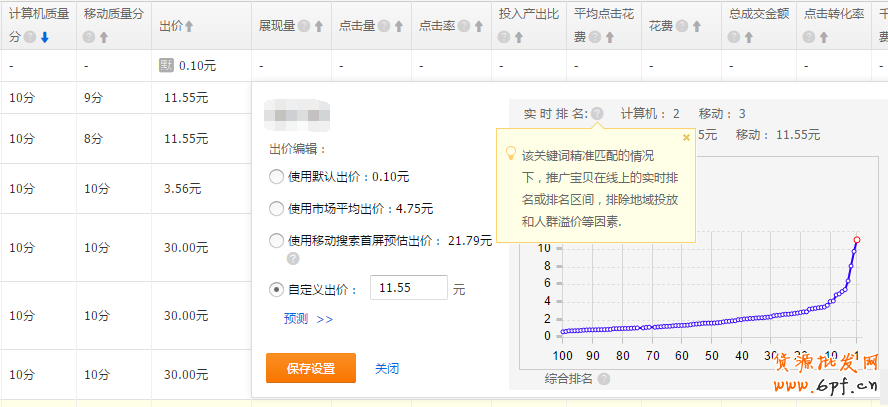Sort by 点击量 using its arrow
Viewport: 888px width, 407px height.
(398, 26)
